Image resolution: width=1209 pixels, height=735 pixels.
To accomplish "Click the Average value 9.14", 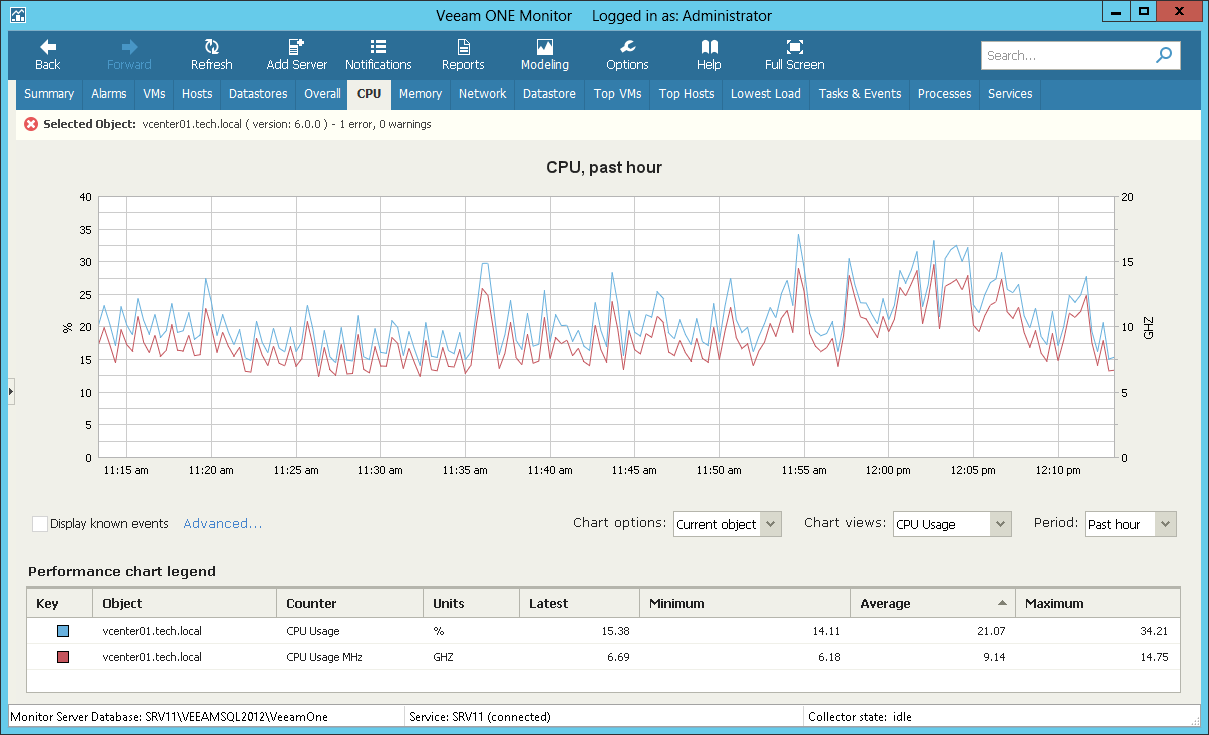I will pyautogui.click(x=992, y=657).
